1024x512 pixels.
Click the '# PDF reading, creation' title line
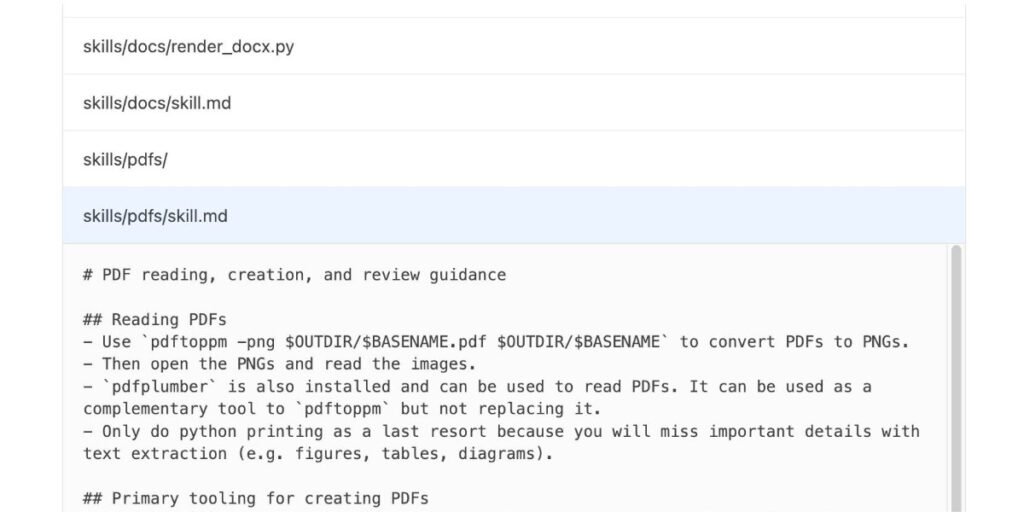(294, 275)
